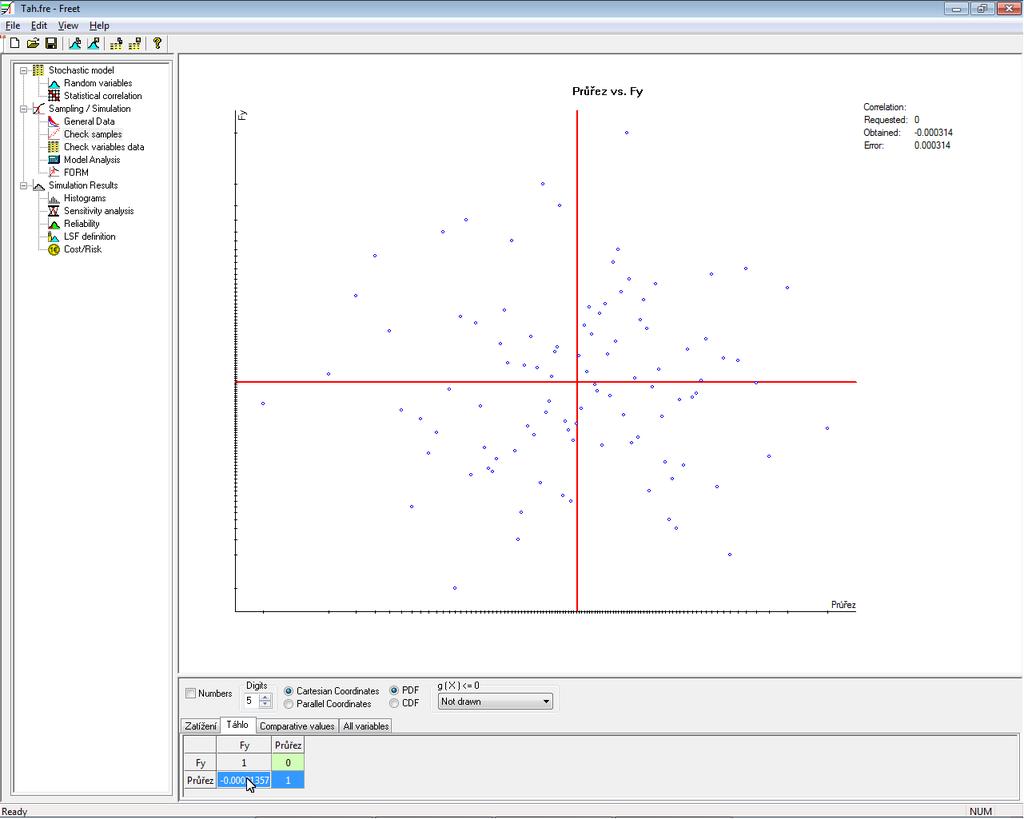The height and width of the screenshot is (819, 1024).
Task: Click the Ready status bar text
Action: click(x=15, y=812)
